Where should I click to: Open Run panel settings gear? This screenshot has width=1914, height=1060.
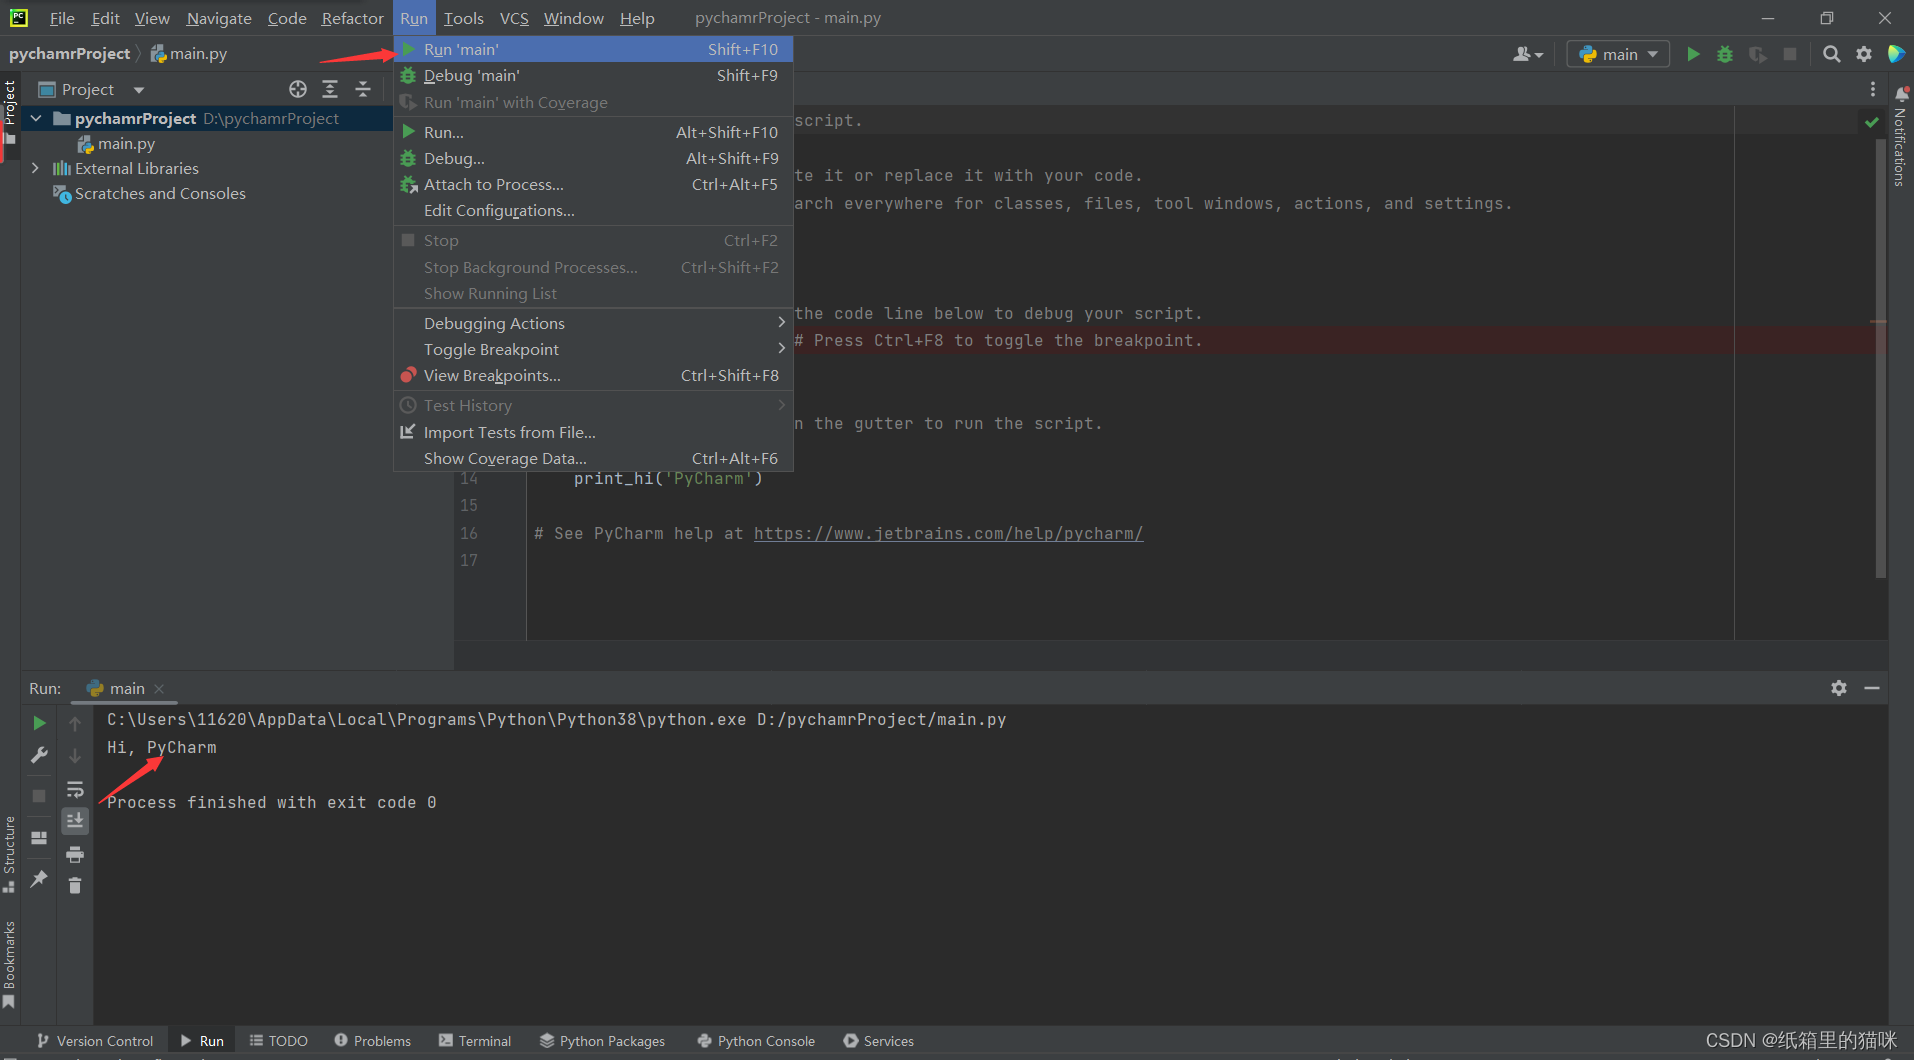[x=1839, y=688]
